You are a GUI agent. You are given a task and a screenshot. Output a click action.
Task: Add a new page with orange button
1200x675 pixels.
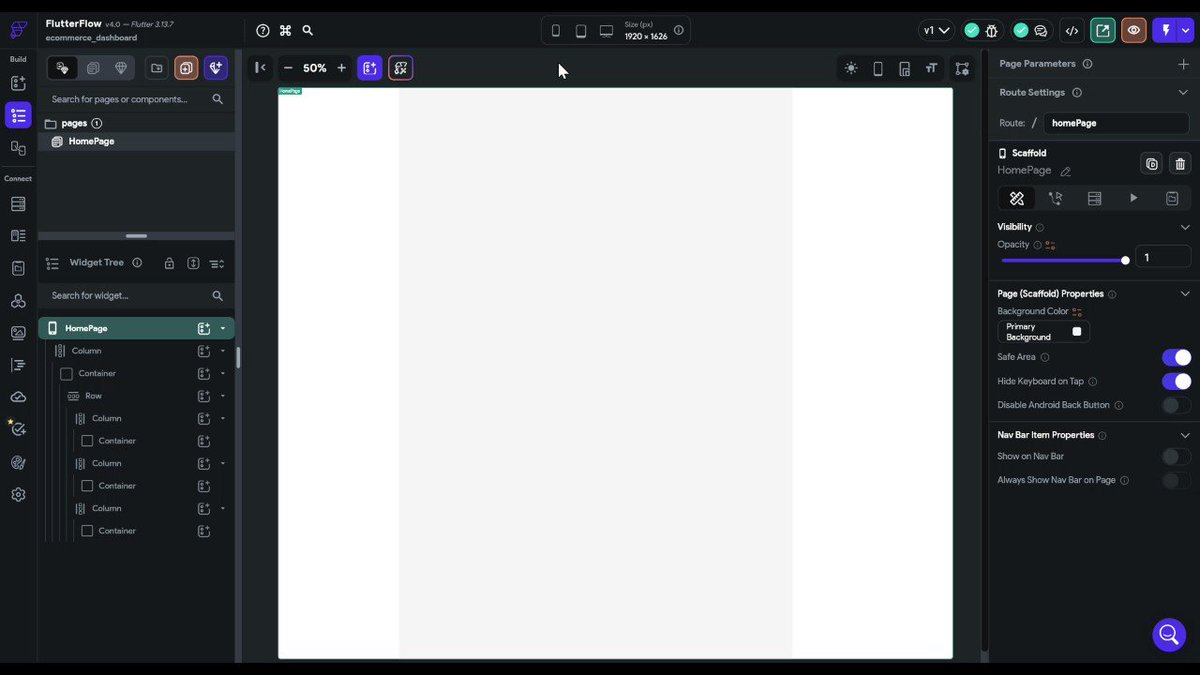186,68
